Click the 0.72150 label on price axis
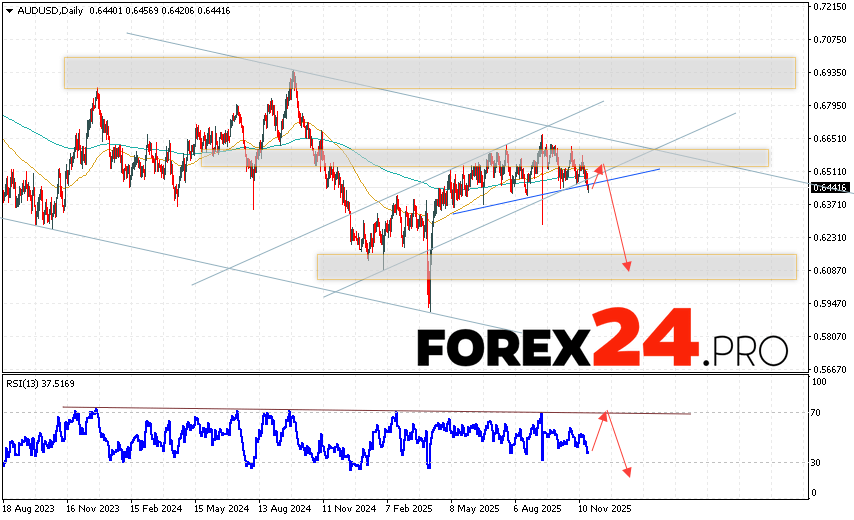The width and height of the screenshot is (854, 520). [830, 7]
